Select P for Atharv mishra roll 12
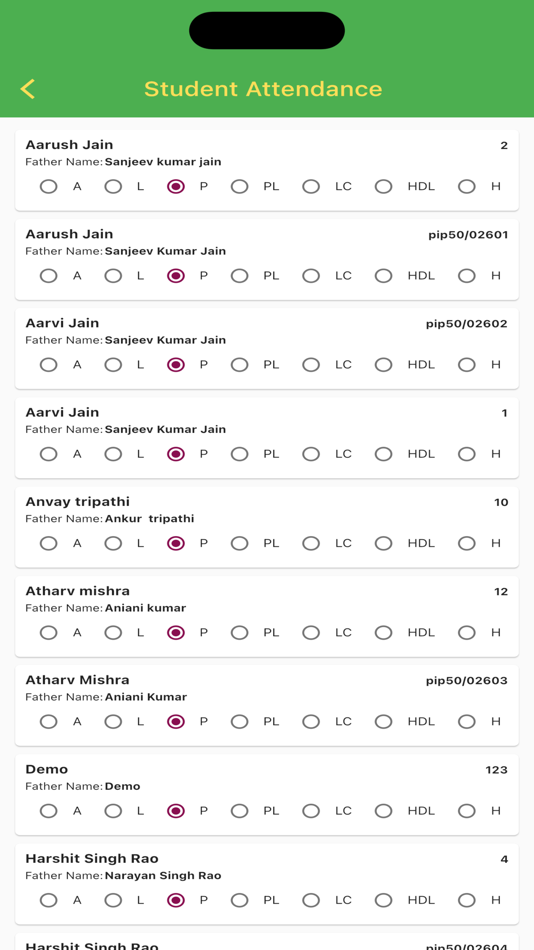Screen dimensions: 534x950 click(x=176, y=633)
